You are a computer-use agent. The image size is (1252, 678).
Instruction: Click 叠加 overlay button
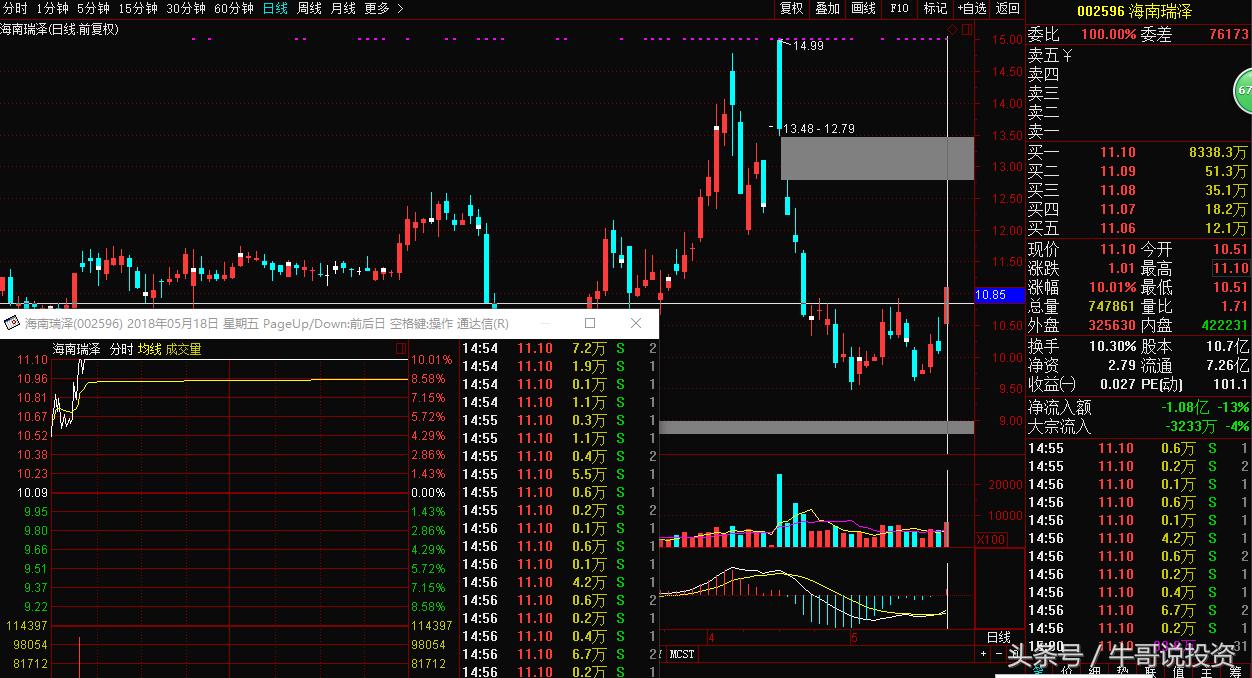827,8
